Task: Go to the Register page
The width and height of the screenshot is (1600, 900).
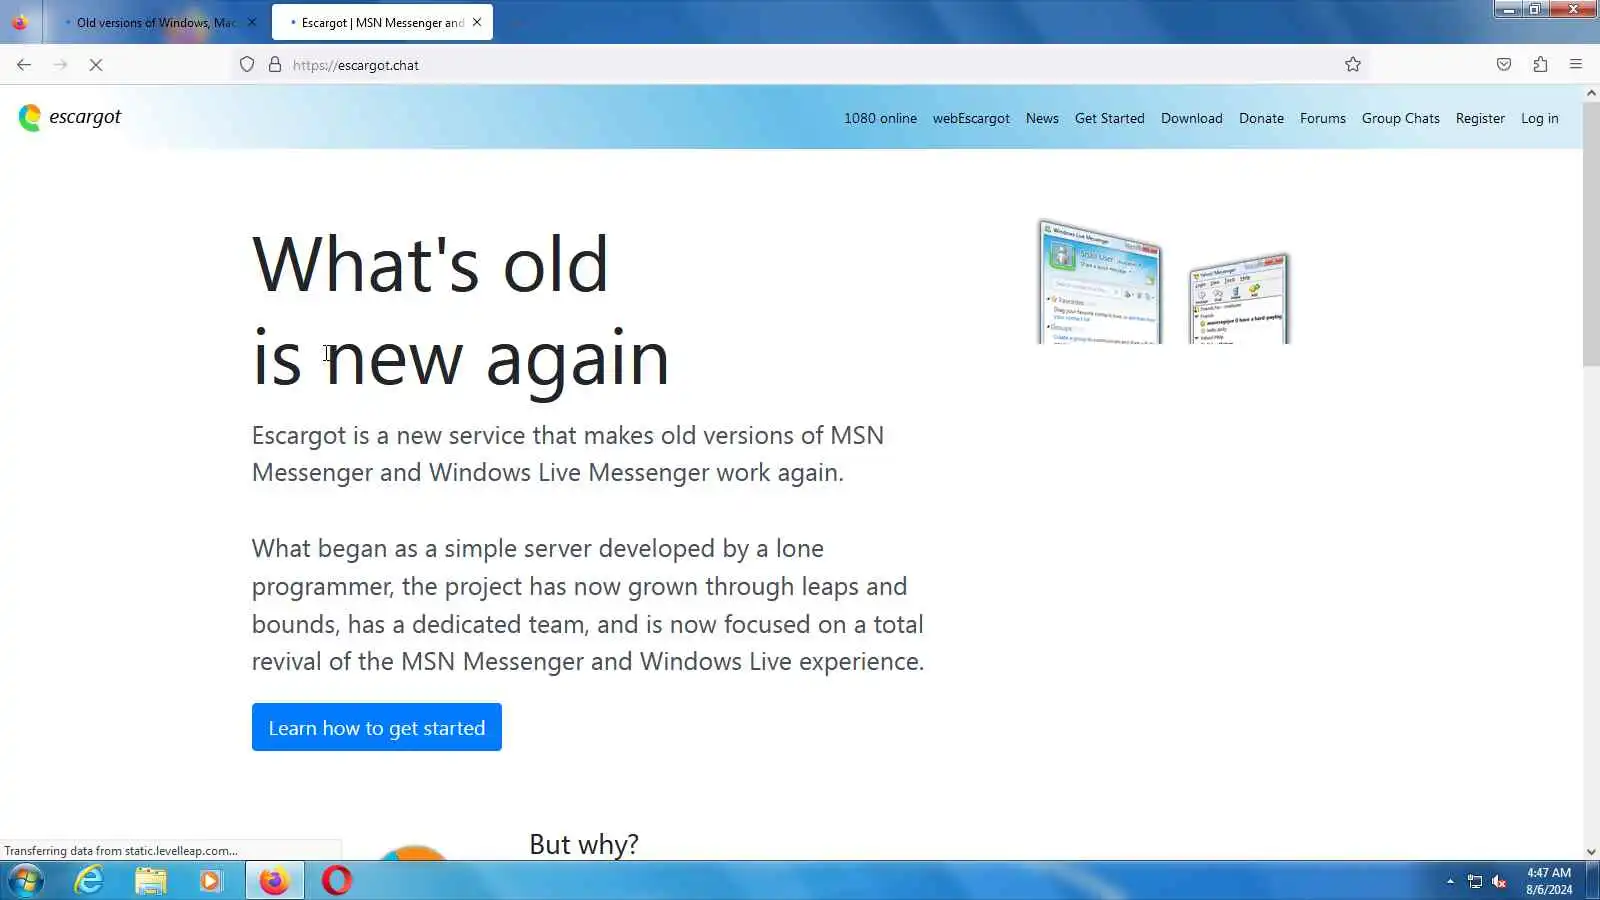Action: pyautogui.click(x=1480, y=118)
